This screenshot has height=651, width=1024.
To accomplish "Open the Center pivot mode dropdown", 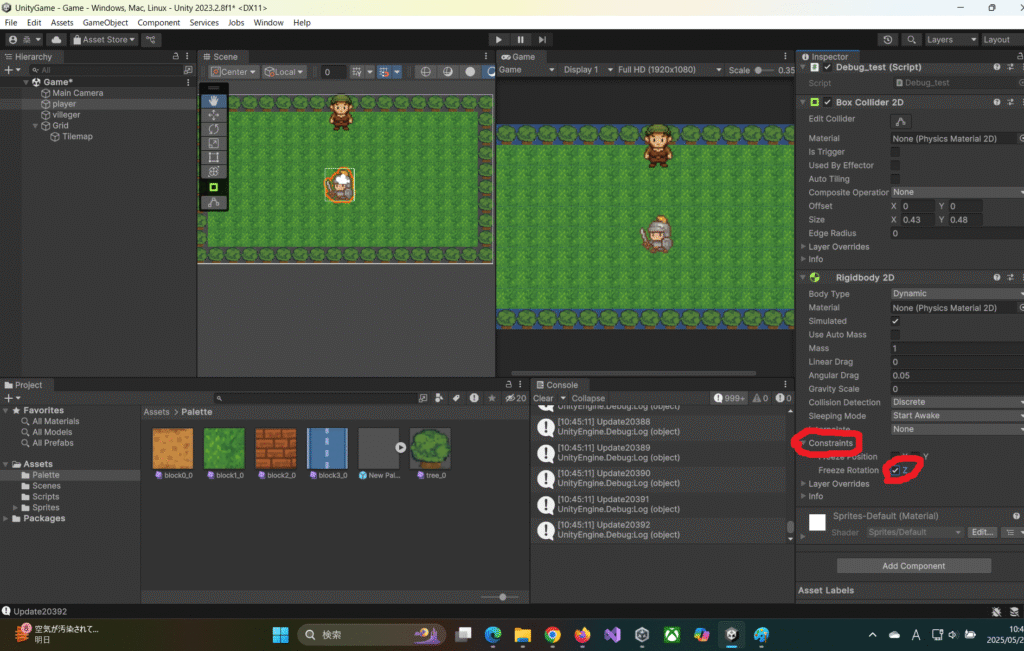I will click(233, 72).
